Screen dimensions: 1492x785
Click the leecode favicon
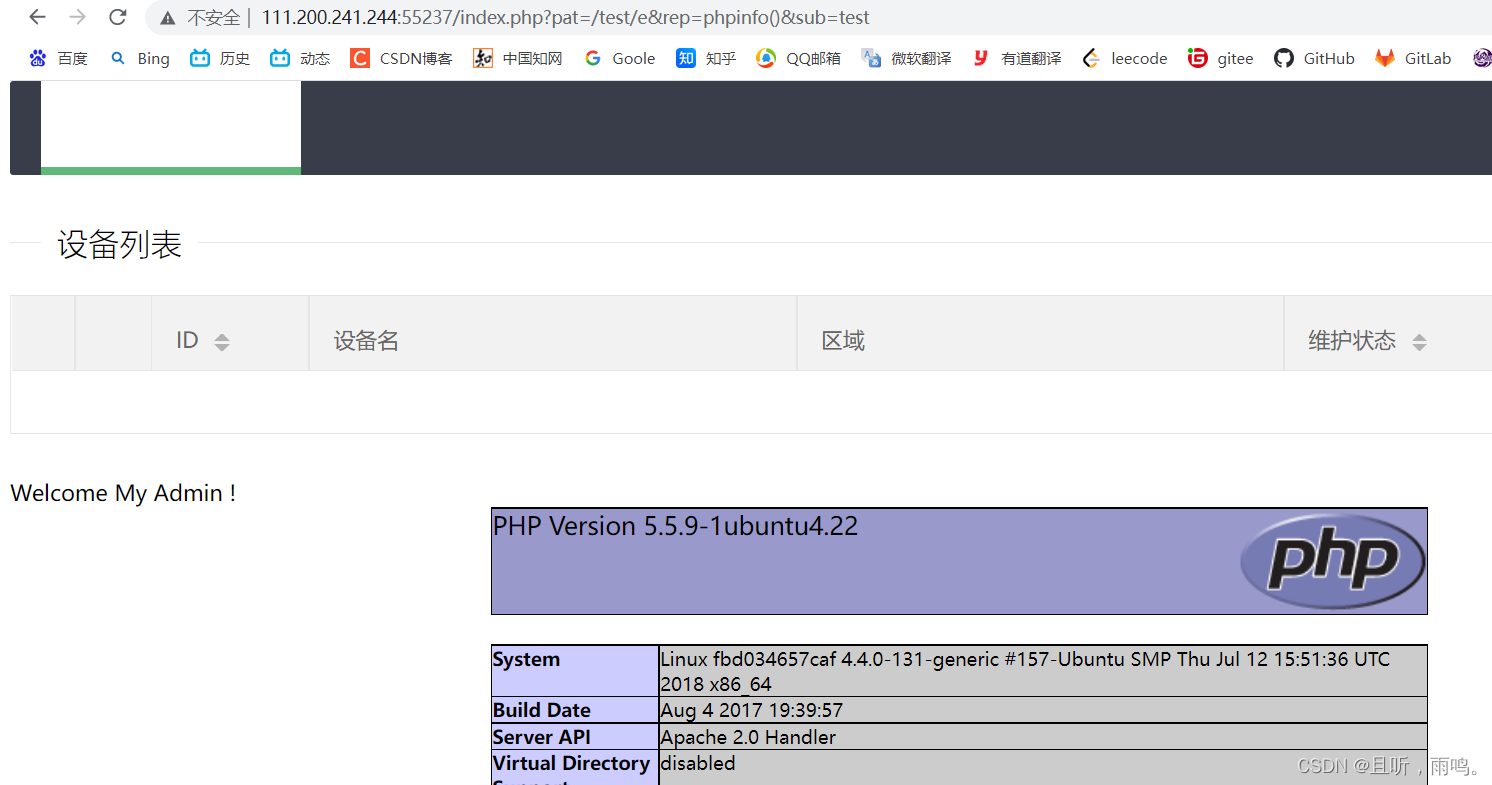pyautogui.click(x=1091, y=58)
